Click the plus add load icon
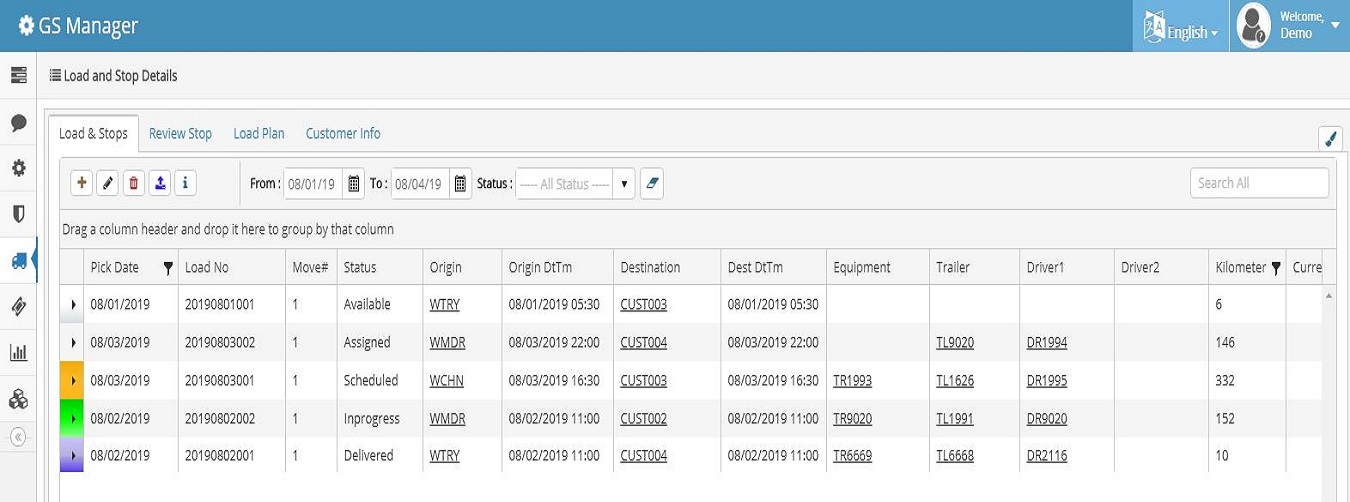Image resolution: width=1350 pixels, height=502 pixels. (82, 183)
